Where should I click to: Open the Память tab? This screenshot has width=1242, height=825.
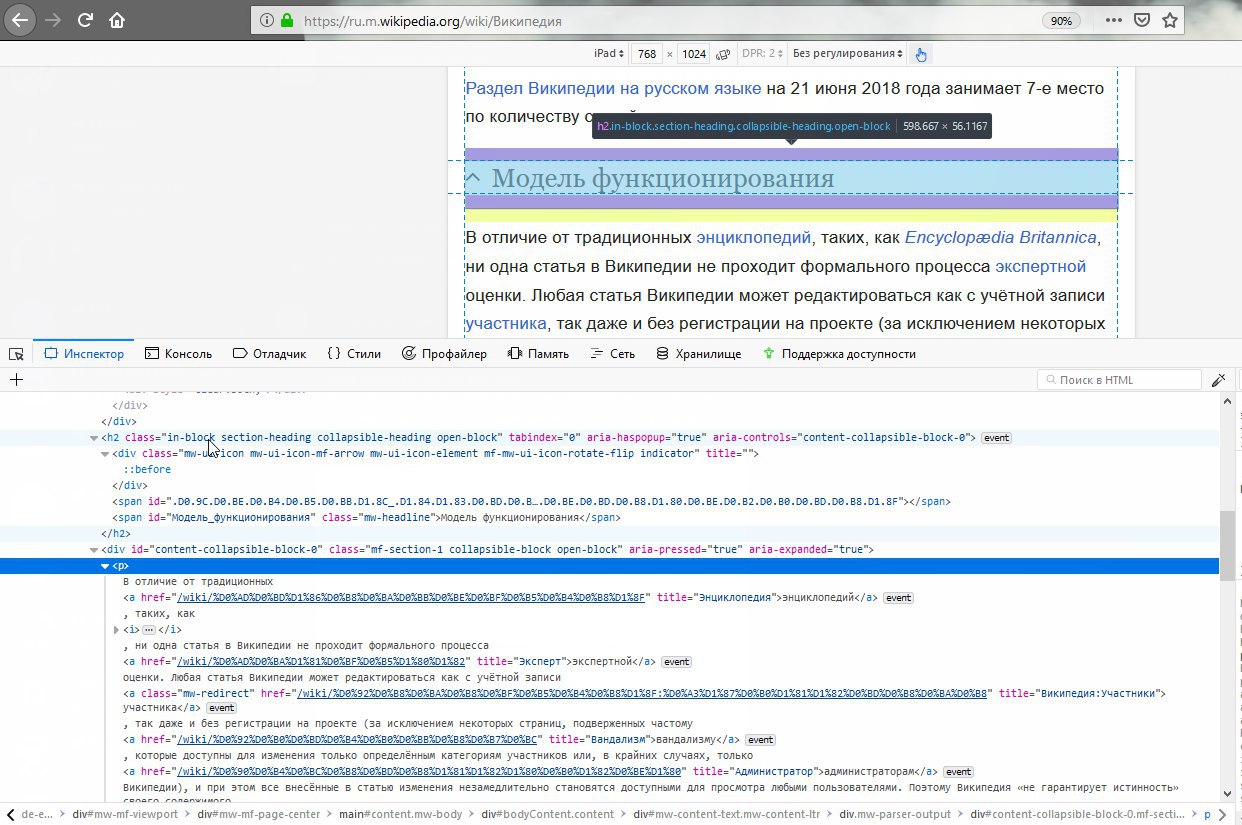click(538, 354)
